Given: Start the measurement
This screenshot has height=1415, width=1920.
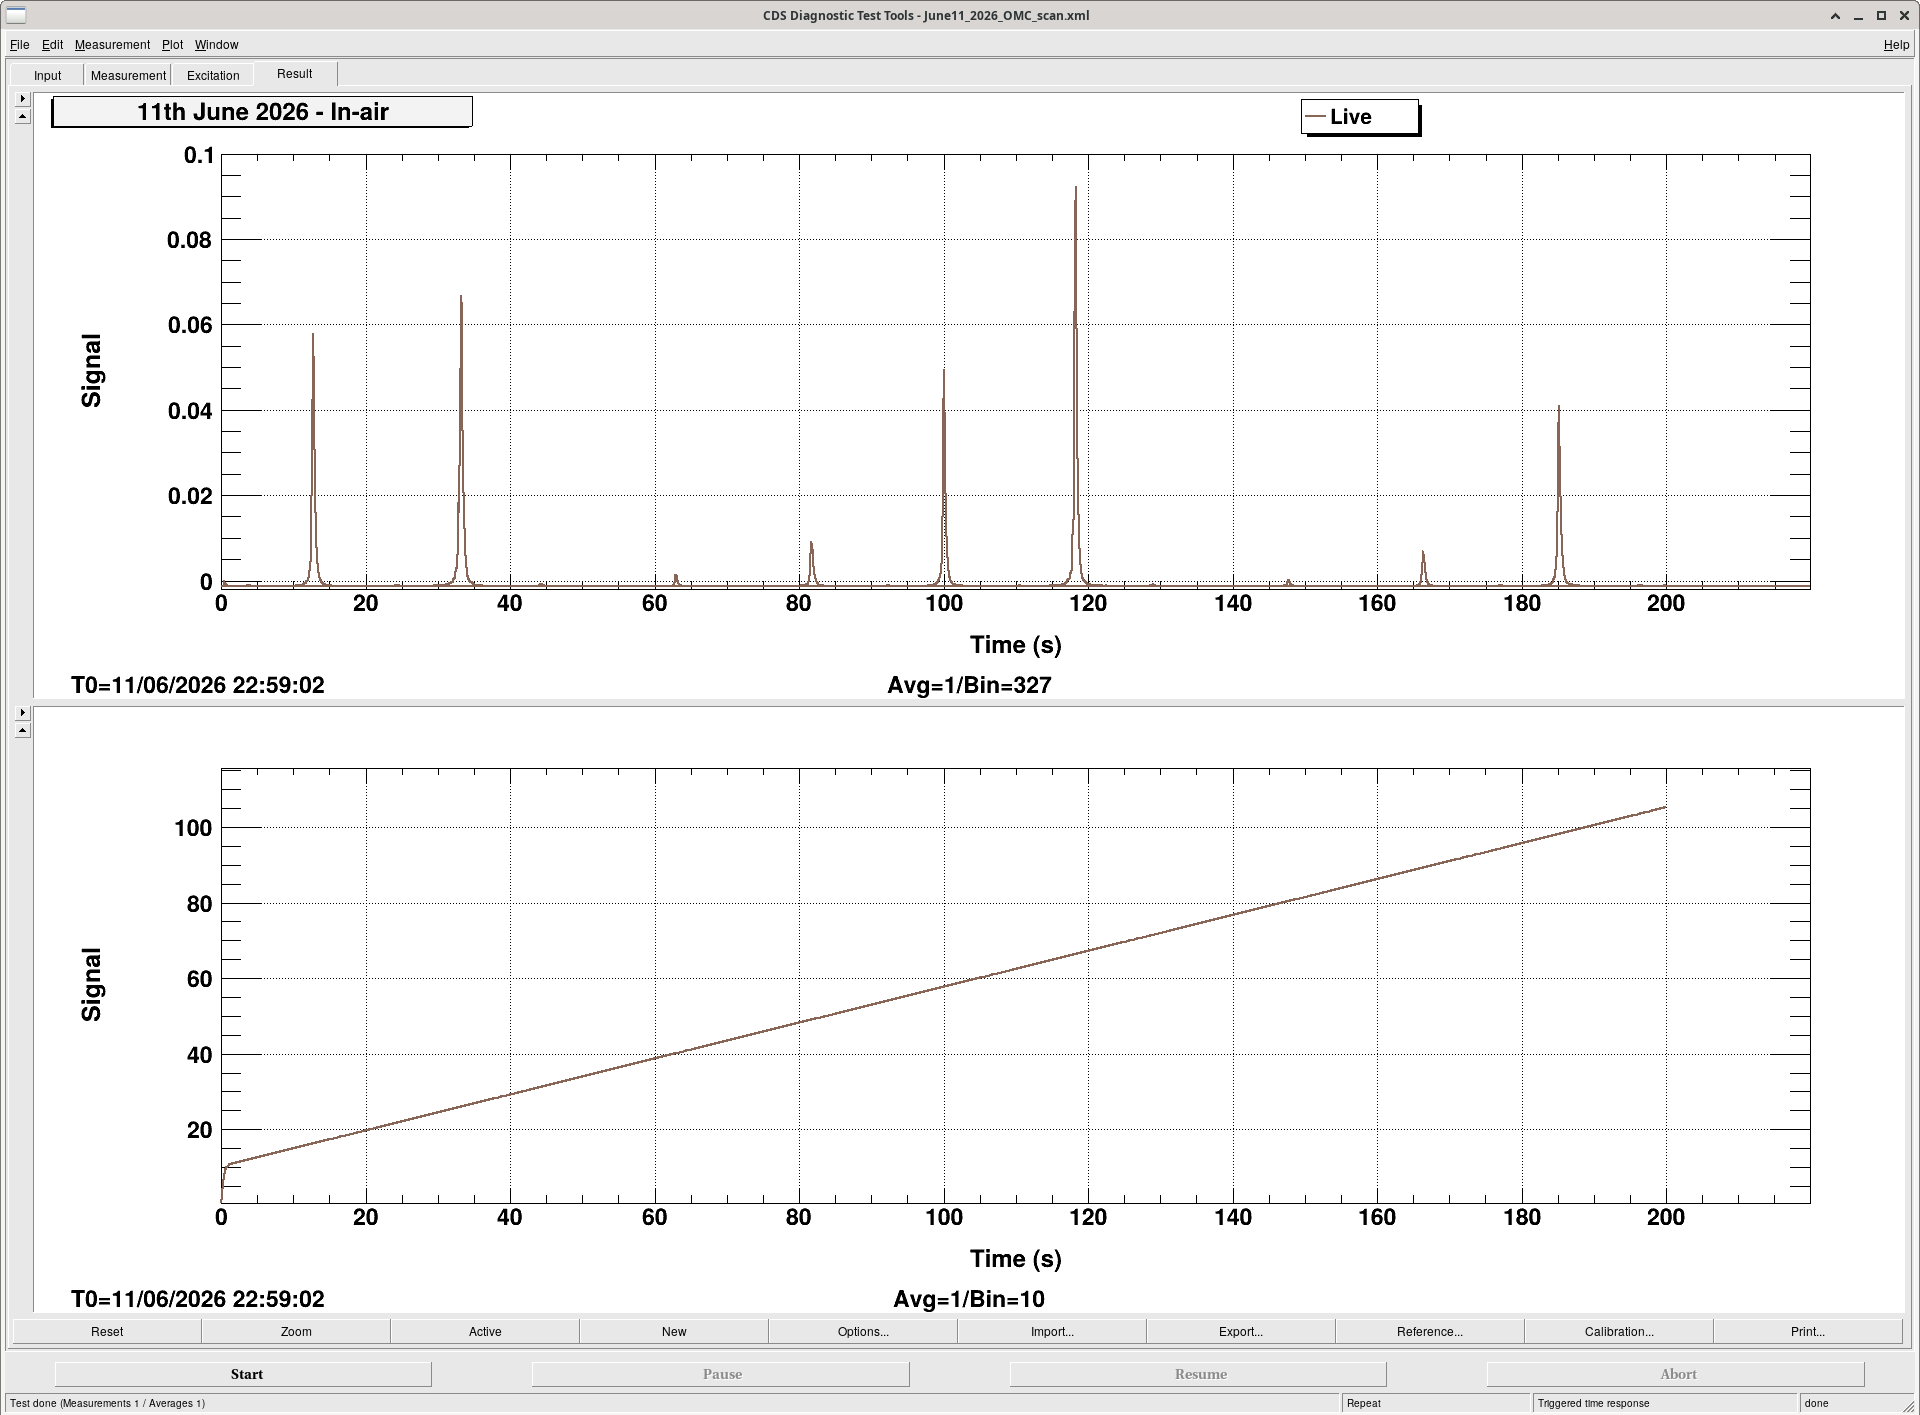Looking at the screenshot, I should (x=244, y=1374).
